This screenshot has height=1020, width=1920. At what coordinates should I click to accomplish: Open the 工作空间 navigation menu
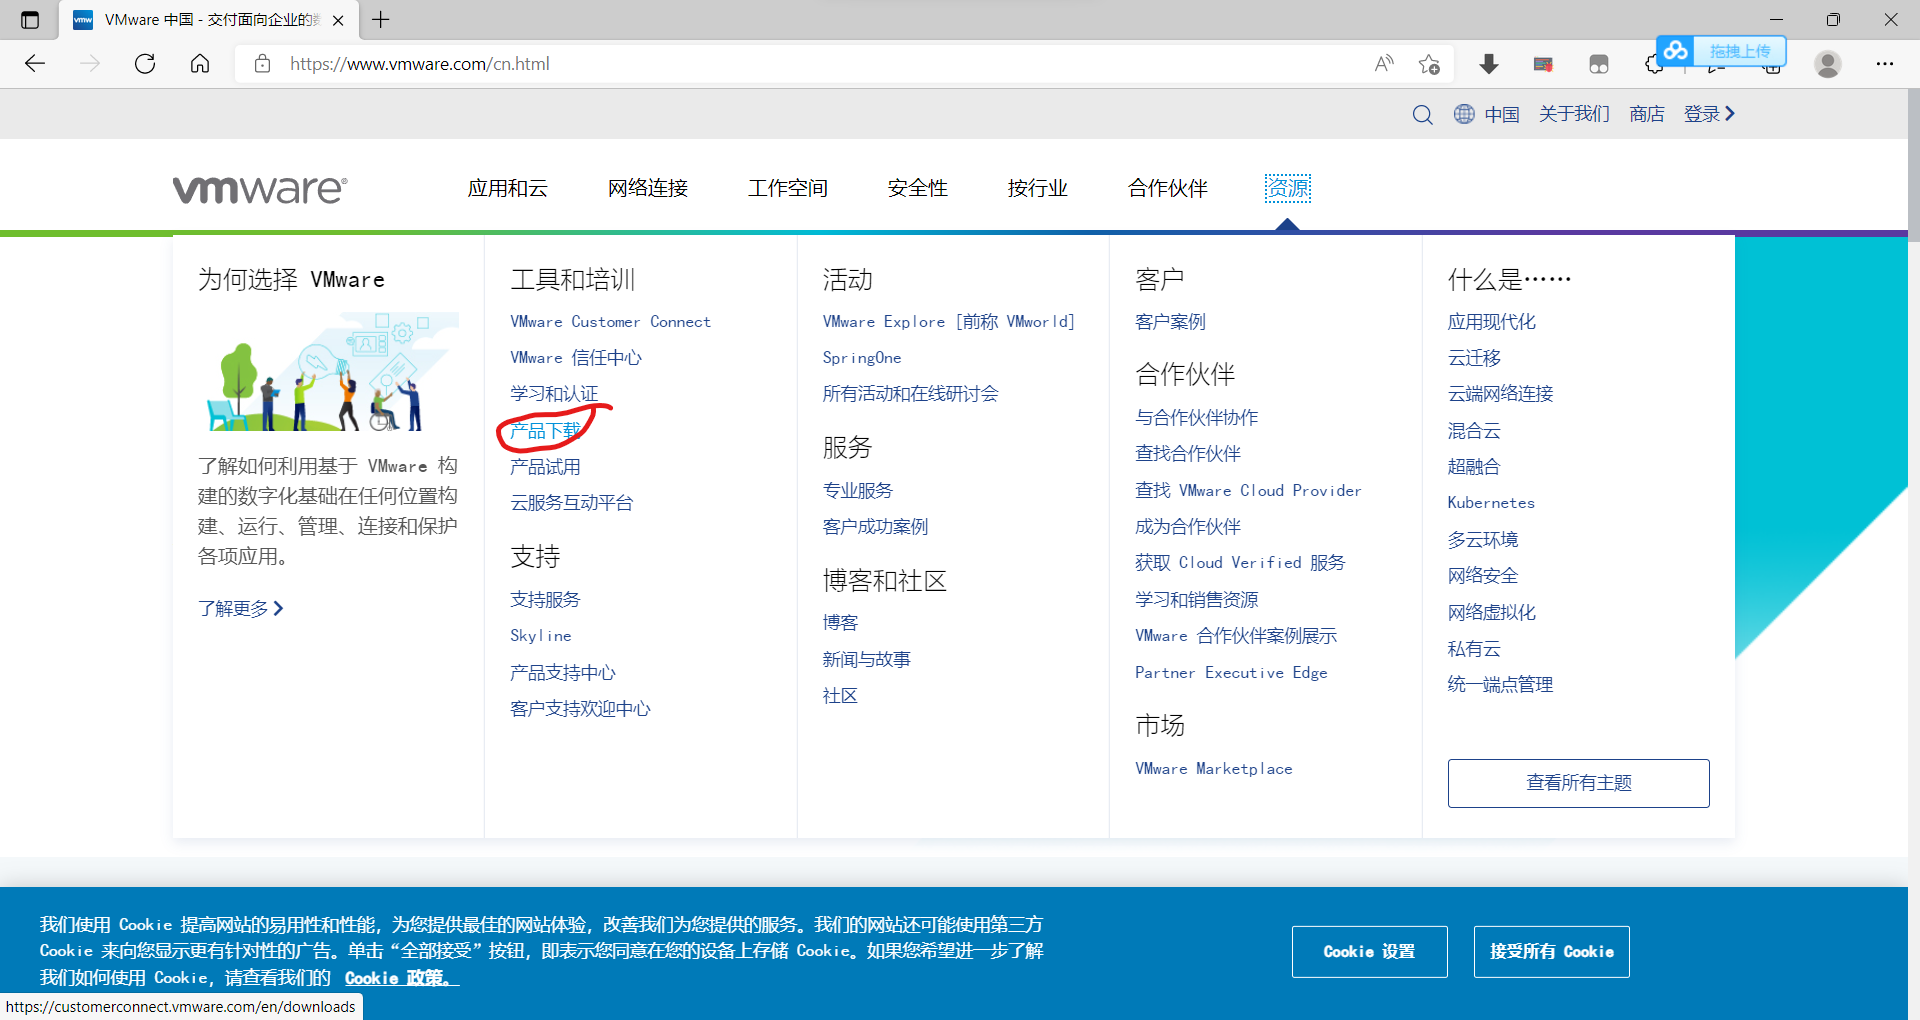[x=788, y=188]
